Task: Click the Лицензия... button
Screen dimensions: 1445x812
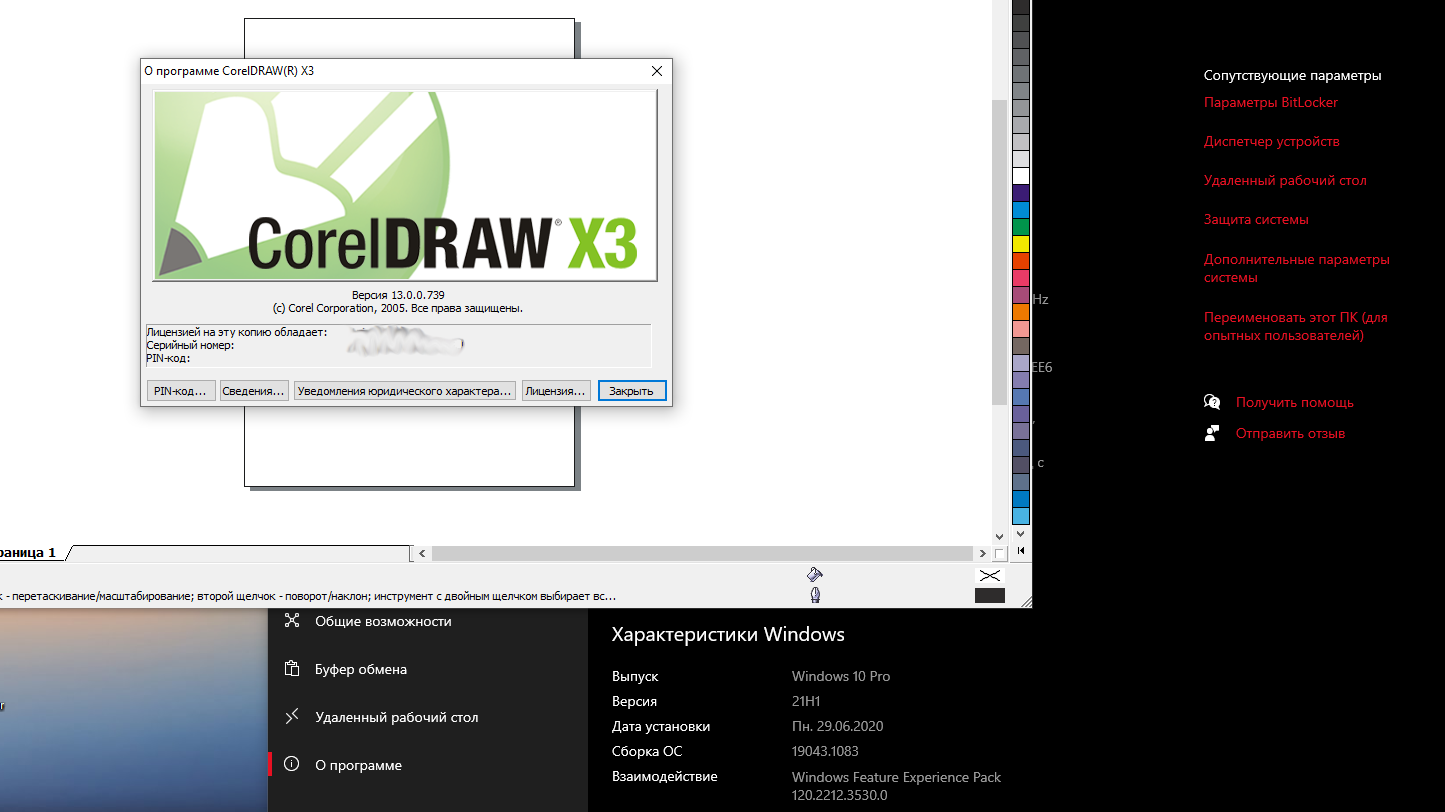Action: (555, 391)
